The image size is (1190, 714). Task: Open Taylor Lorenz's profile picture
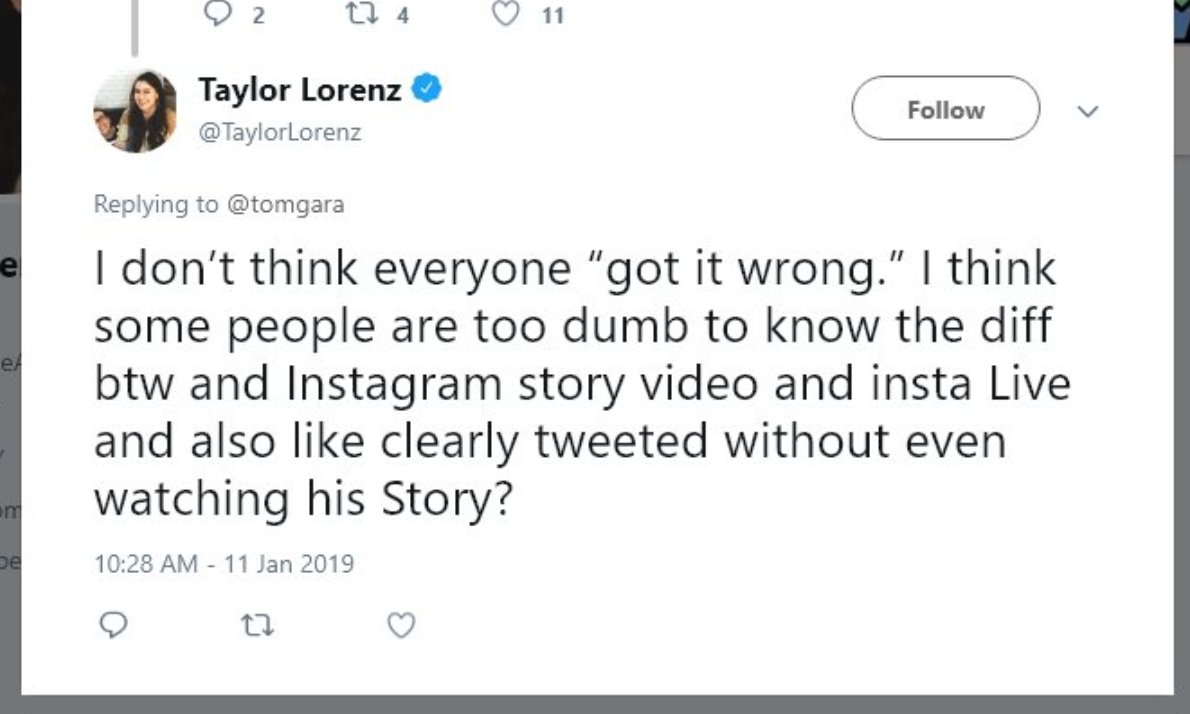pos(135,110)
